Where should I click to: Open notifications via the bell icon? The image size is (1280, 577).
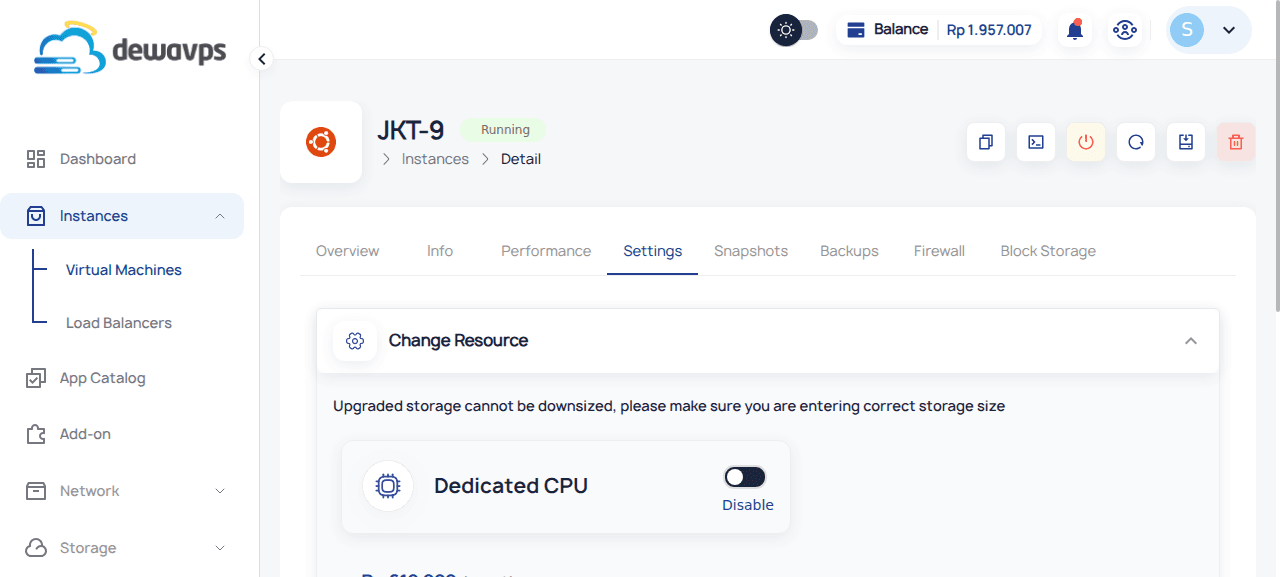[x=1074, y=29]
